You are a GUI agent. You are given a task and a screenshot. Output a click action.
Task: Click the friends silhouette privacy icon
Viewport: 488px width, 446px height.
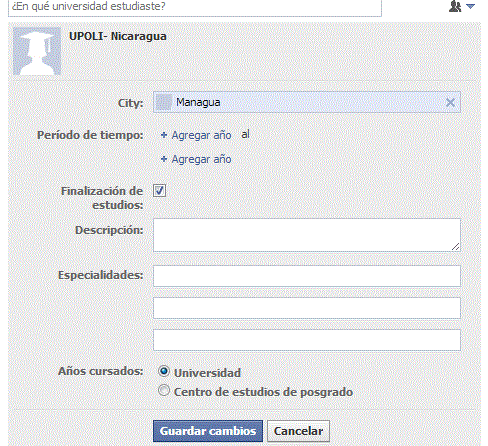click(x=455, y=6)
